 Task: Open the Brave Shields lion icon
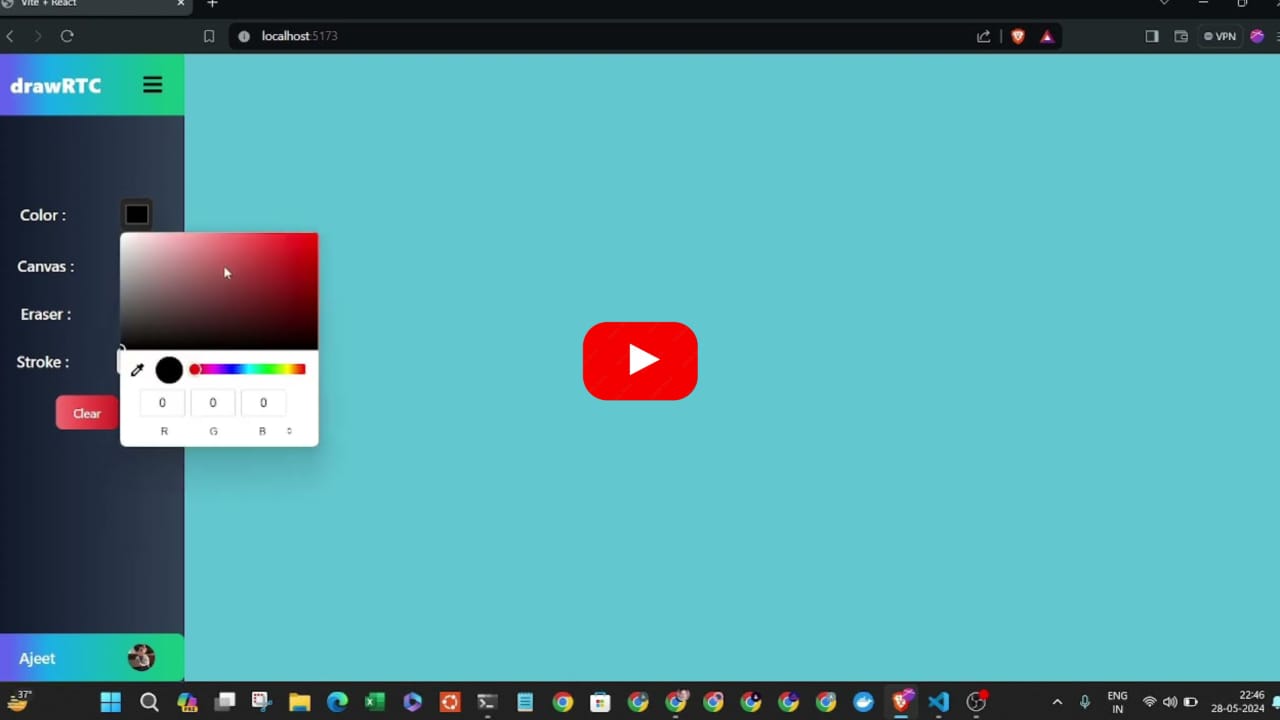click(x=1018, y=36)
